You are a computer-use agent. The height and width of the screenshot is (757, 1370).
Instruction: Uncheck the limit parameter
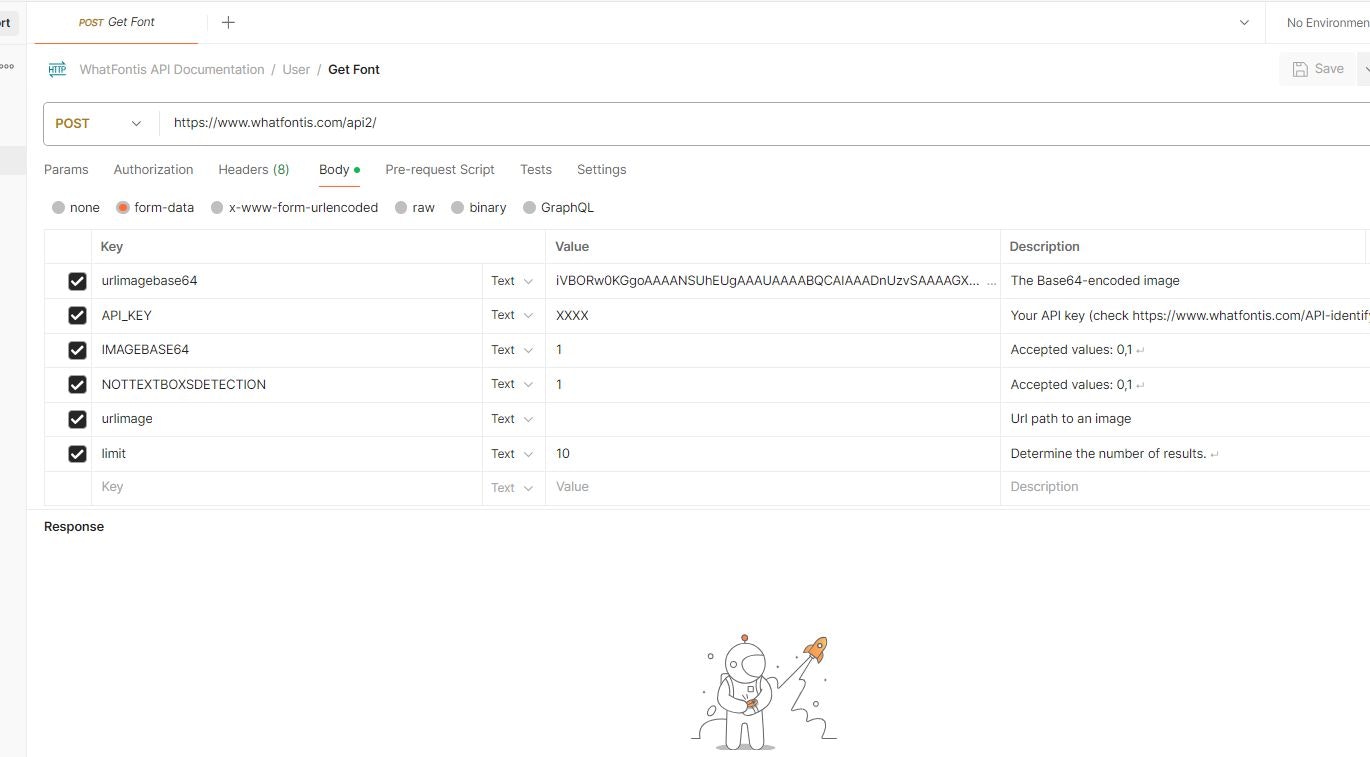77,454
